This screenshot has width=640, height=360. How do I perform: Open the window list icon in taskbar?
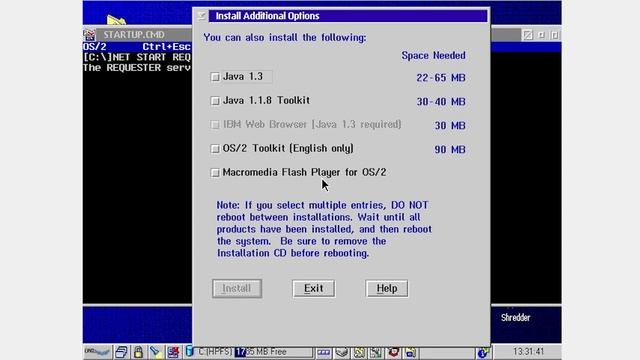pos(121,352)
